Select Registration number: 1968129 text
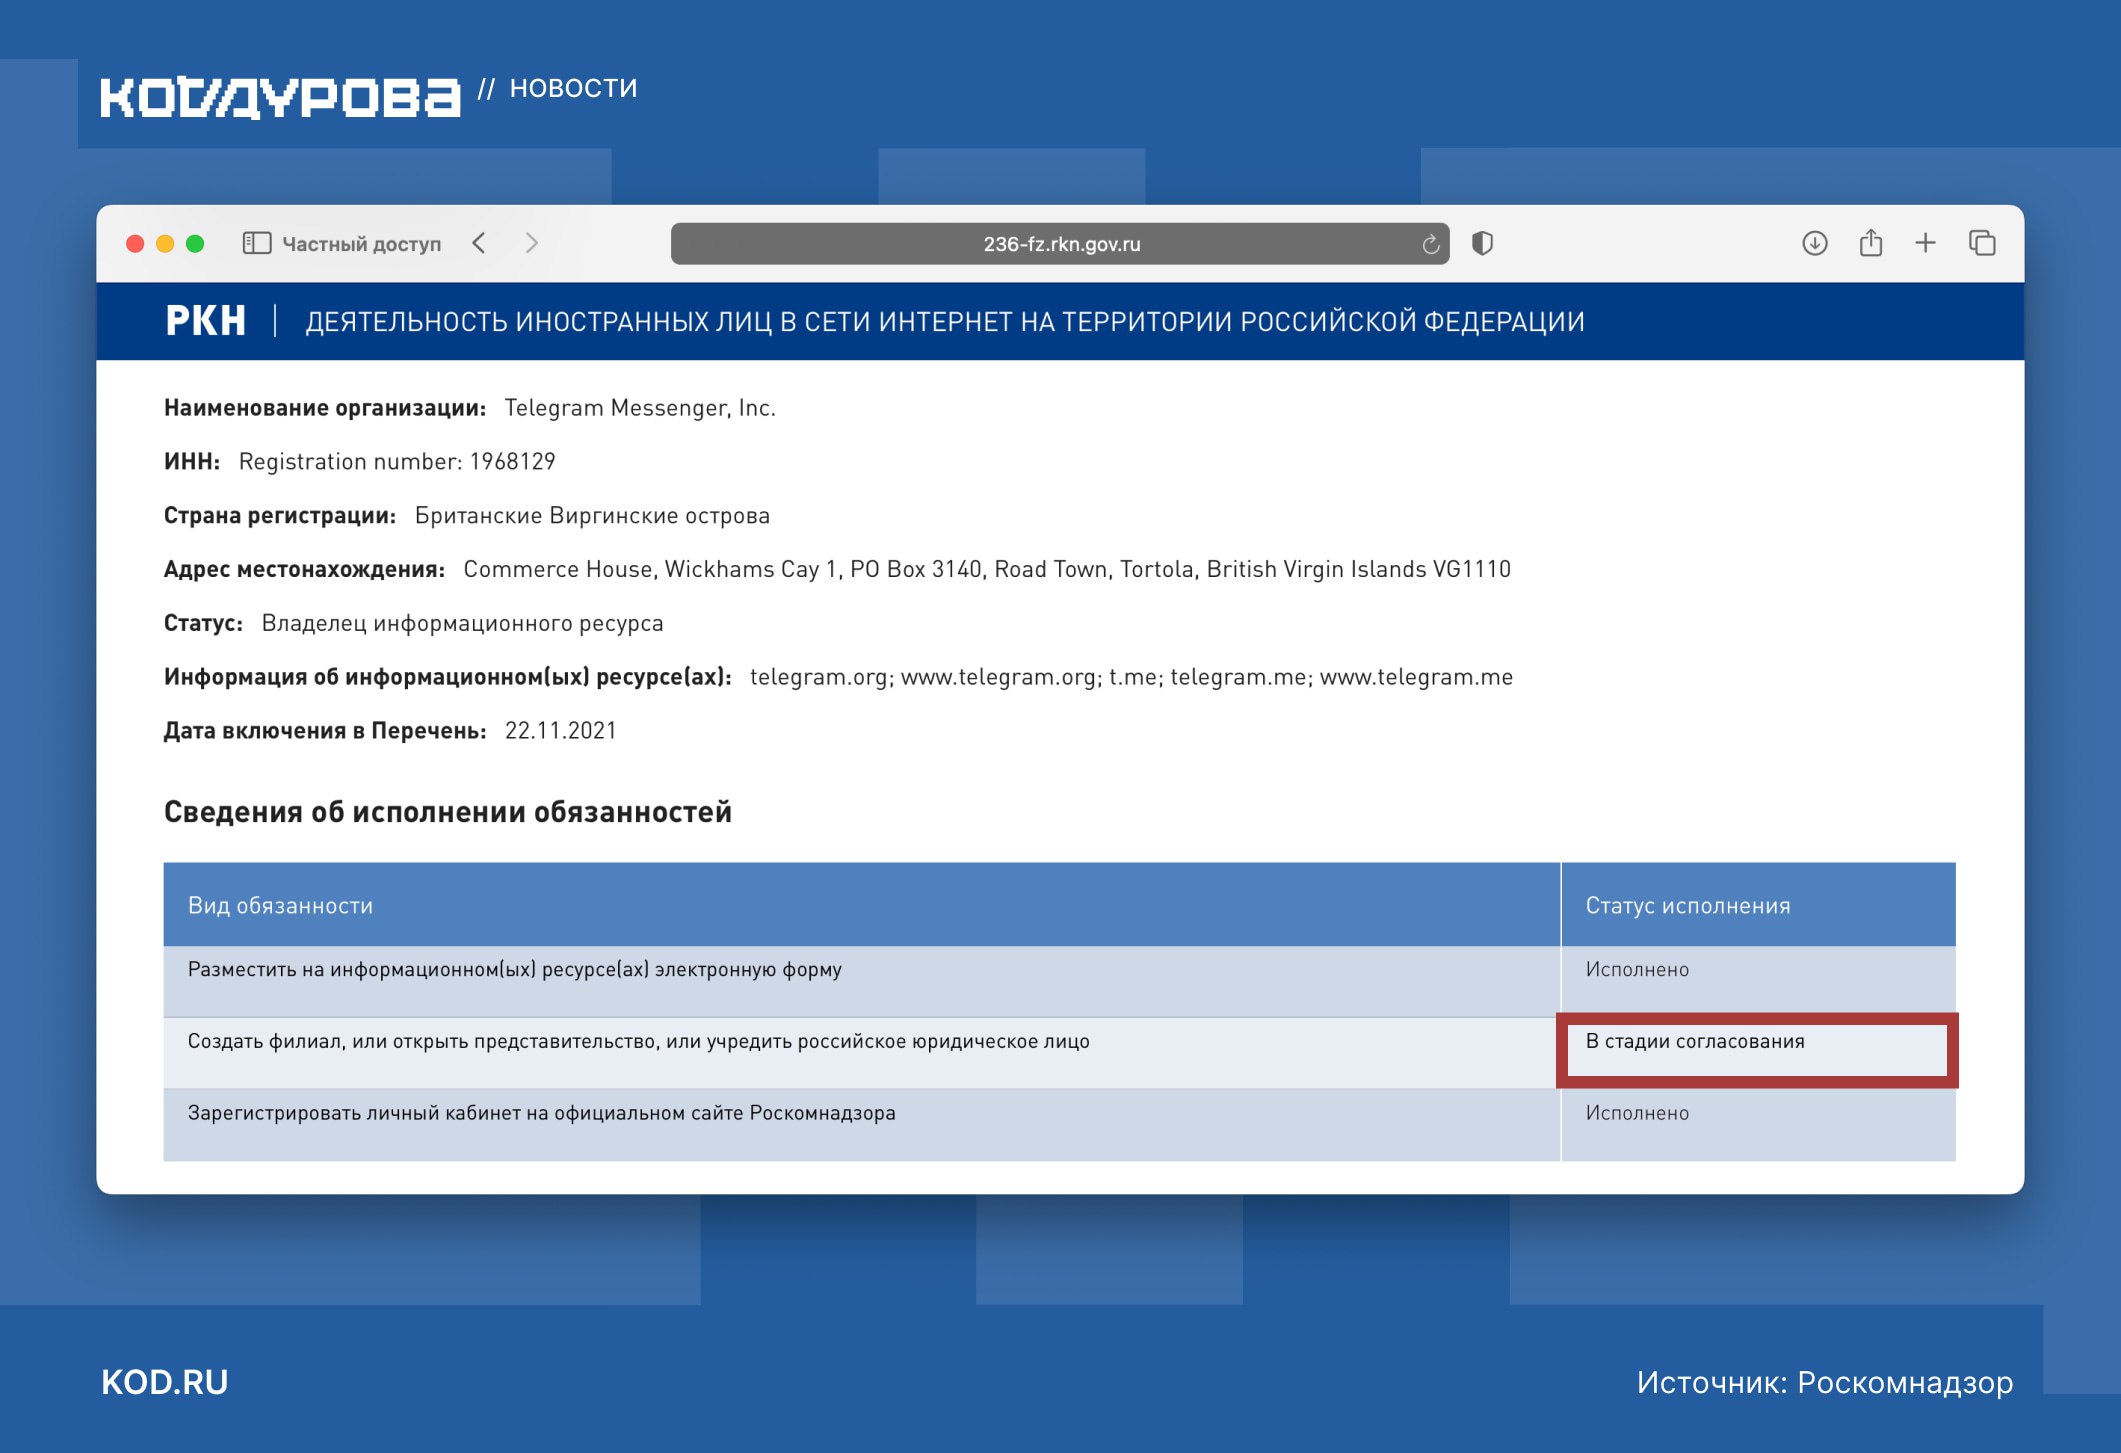The height and width of the screenshot is (1453, 2121). [397, 462]
